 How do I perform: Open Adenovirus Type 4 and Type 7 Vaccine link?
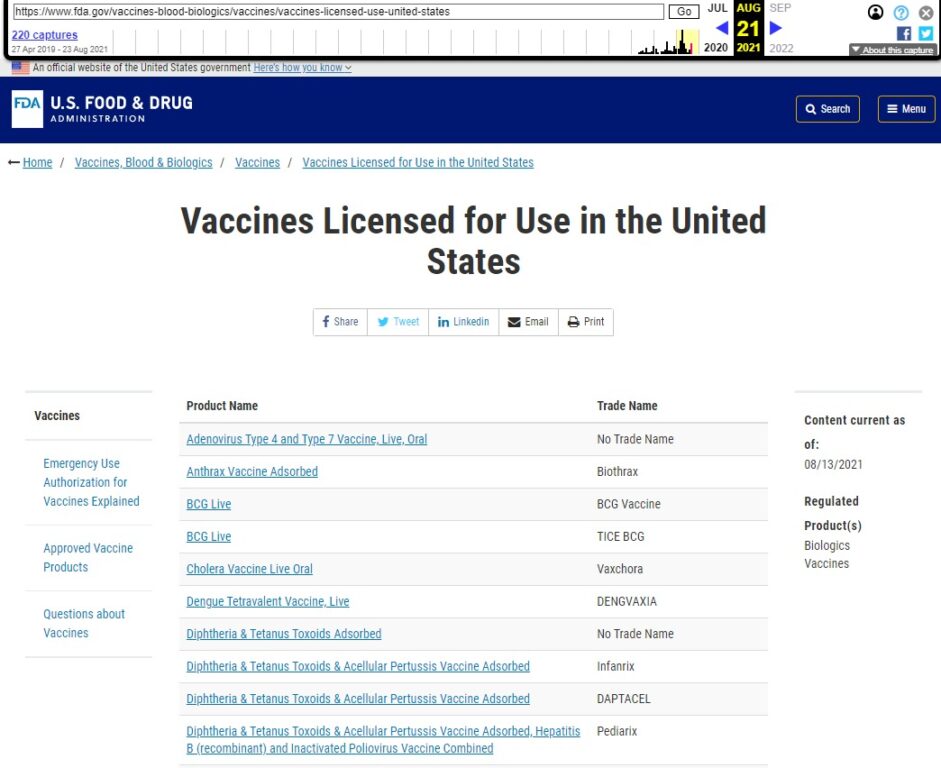(307, 439)
